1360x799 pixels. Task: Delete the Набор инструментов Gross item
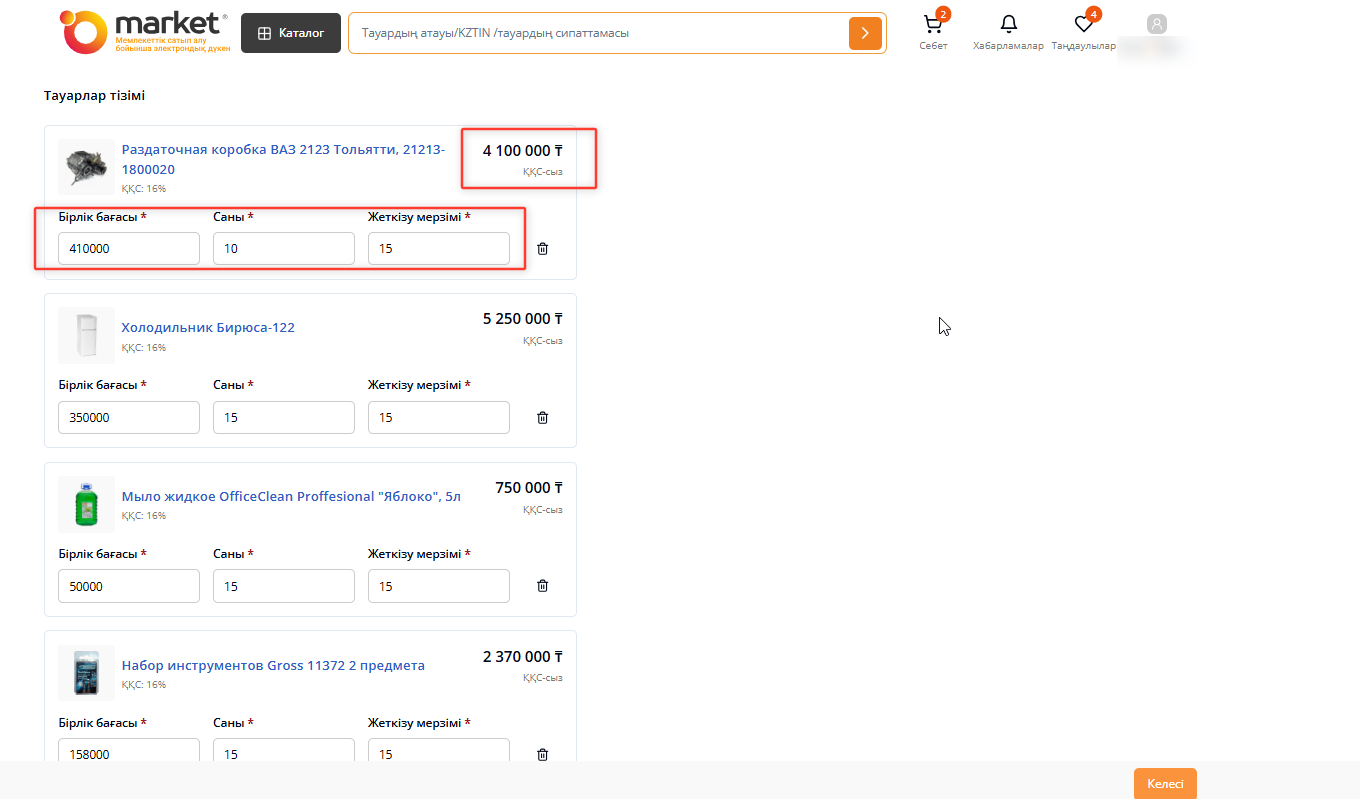point(542,755)
